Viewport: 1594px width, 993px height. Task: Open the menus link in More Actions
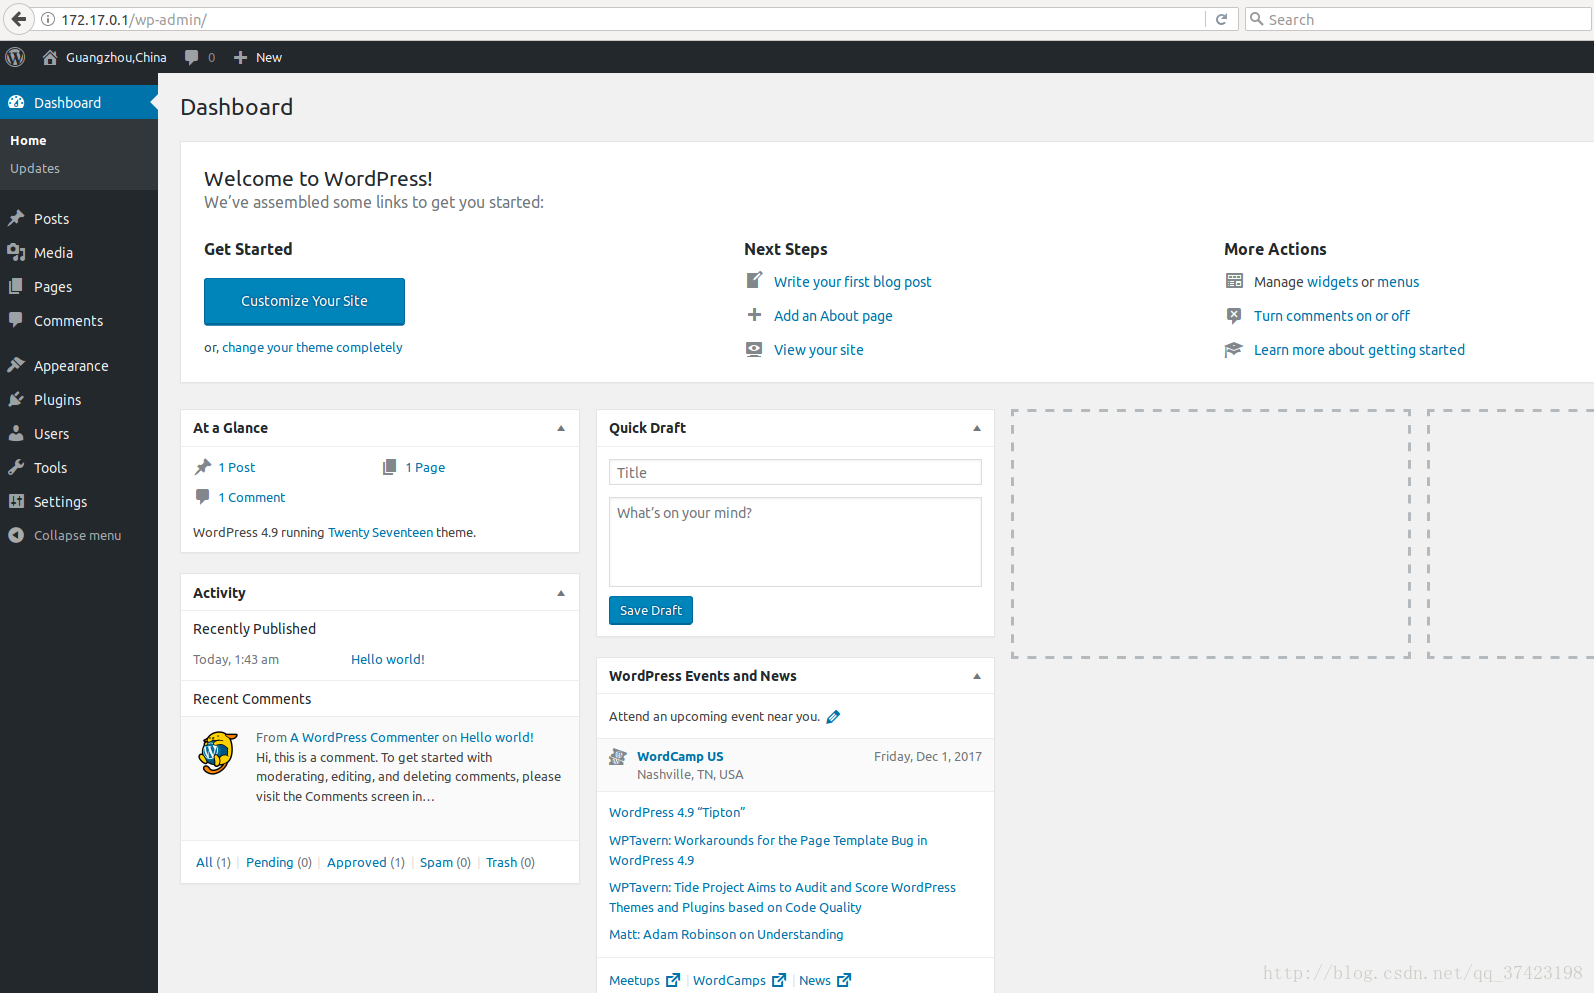1398,282
